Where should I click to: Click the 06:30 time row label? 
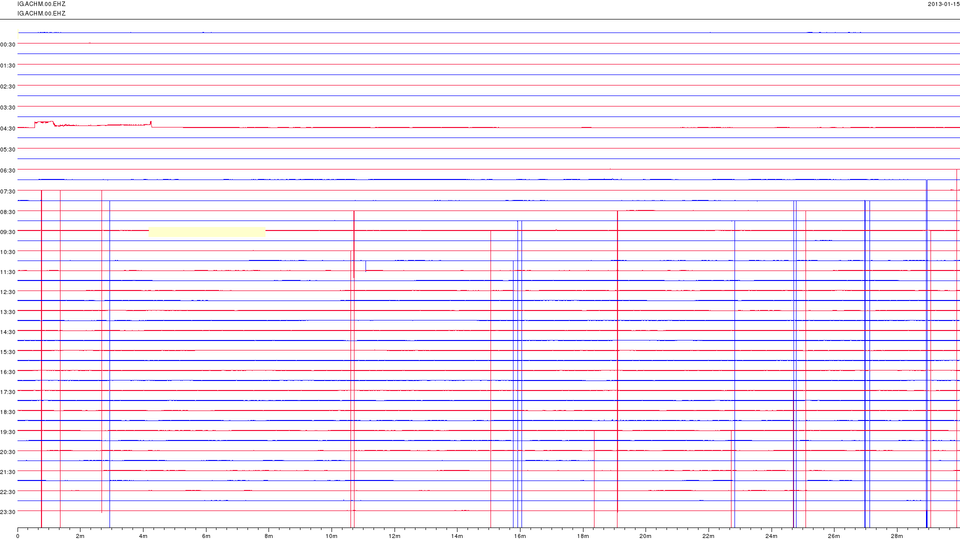point(8,170)
